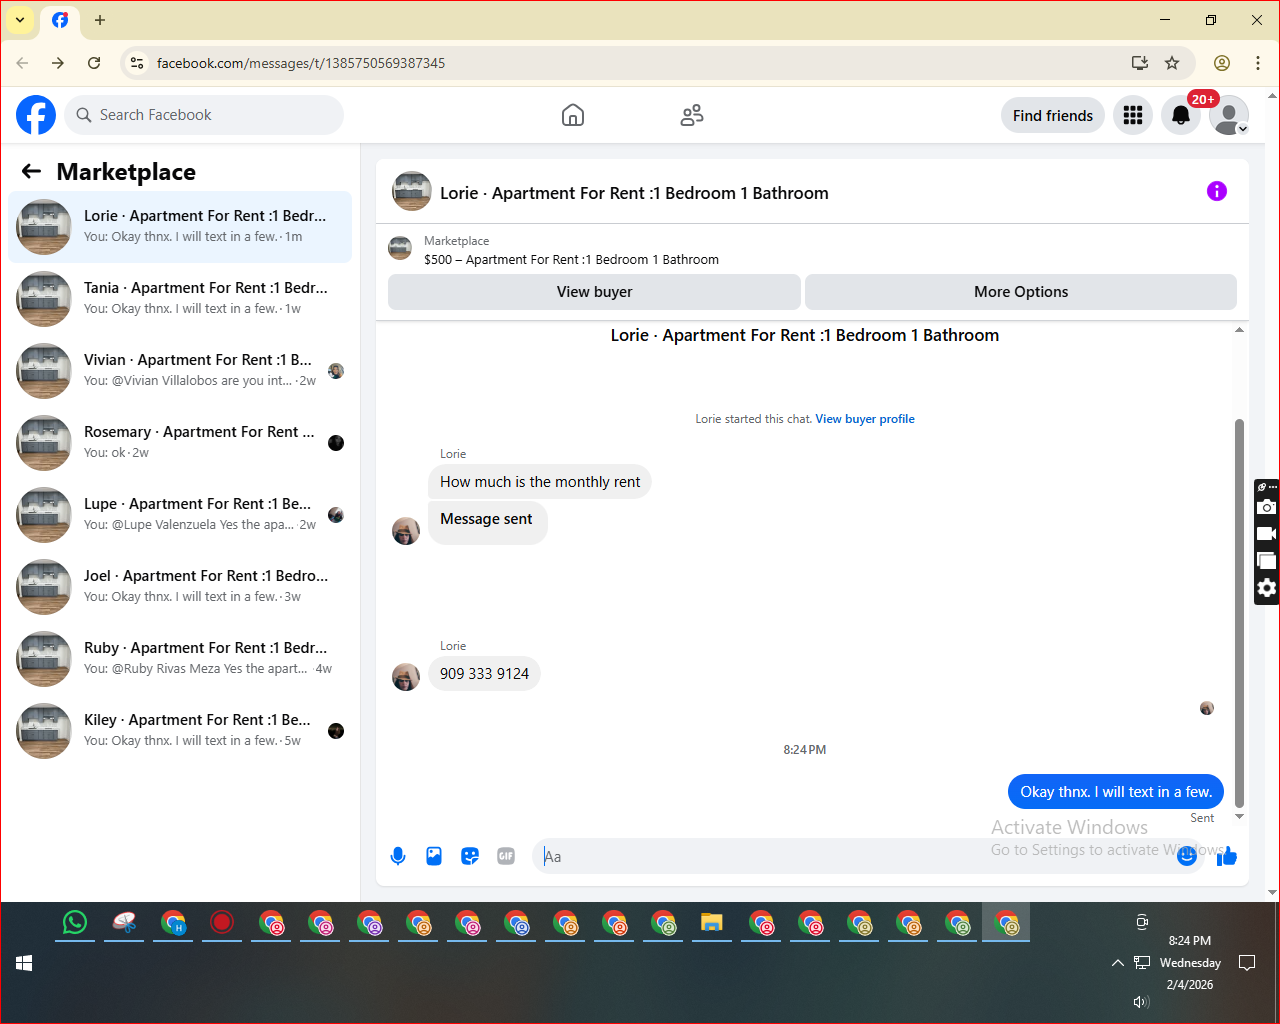
Task: Open Kiley conversation in the list
Action: (180, 731)
